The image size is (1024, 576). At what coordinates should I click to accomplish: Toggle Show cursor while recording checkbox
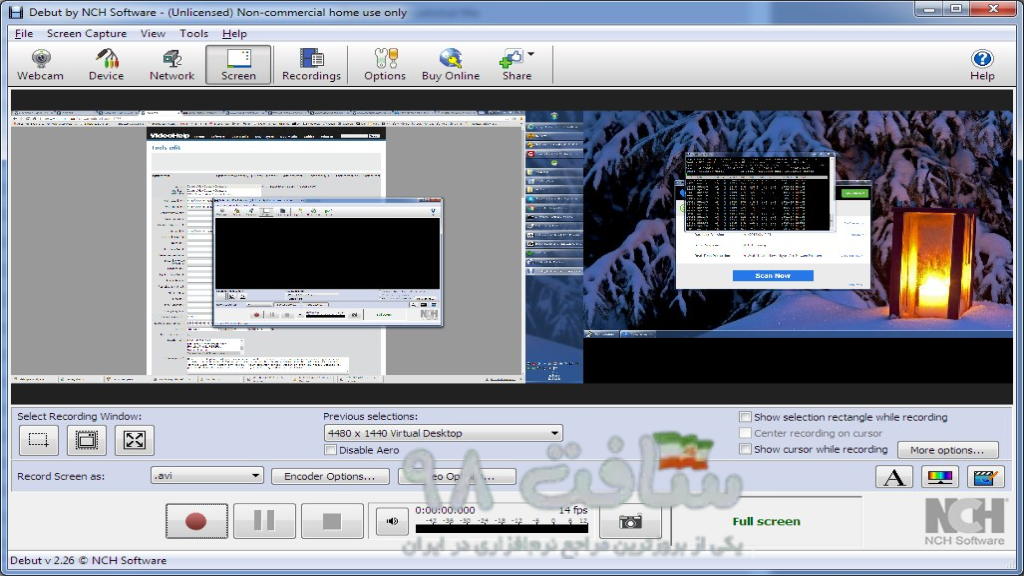pos(745,449)
